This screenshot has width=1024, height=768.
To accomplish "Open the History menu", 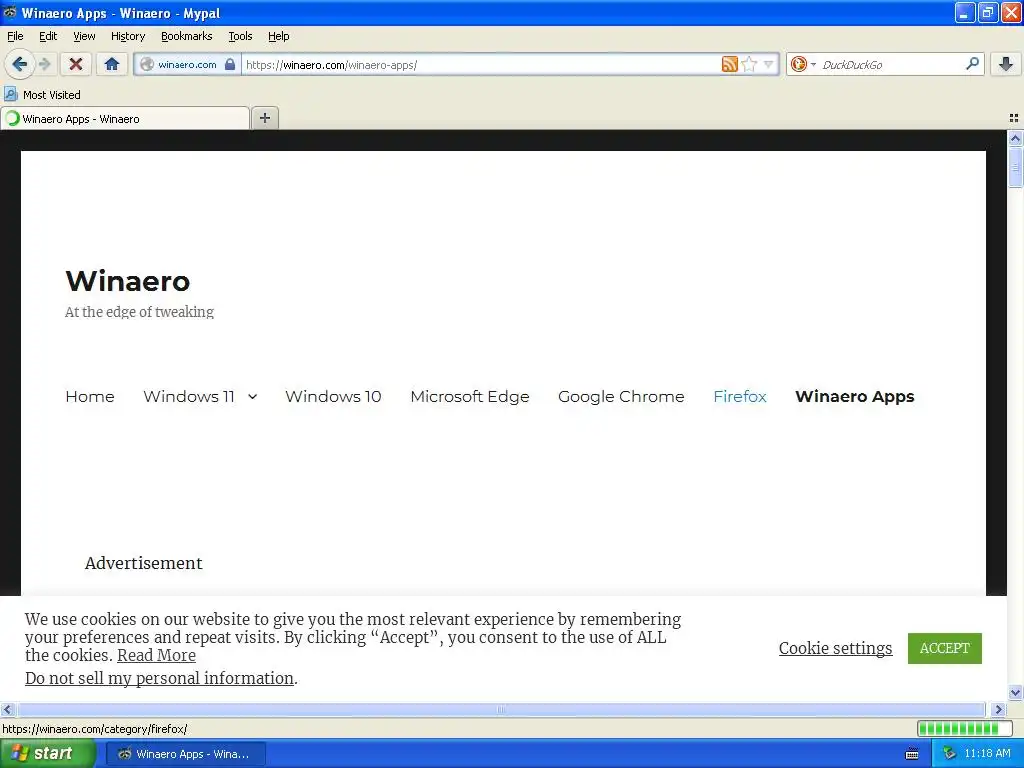I will tap(127, 36).
